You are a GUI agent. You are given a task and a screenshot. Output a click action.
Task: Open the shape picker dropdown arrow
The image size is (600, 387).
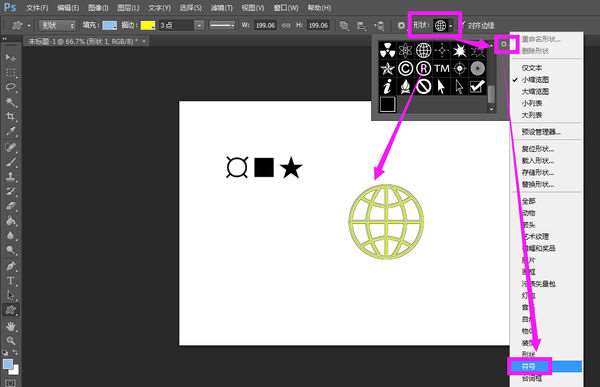click(451, 26)
